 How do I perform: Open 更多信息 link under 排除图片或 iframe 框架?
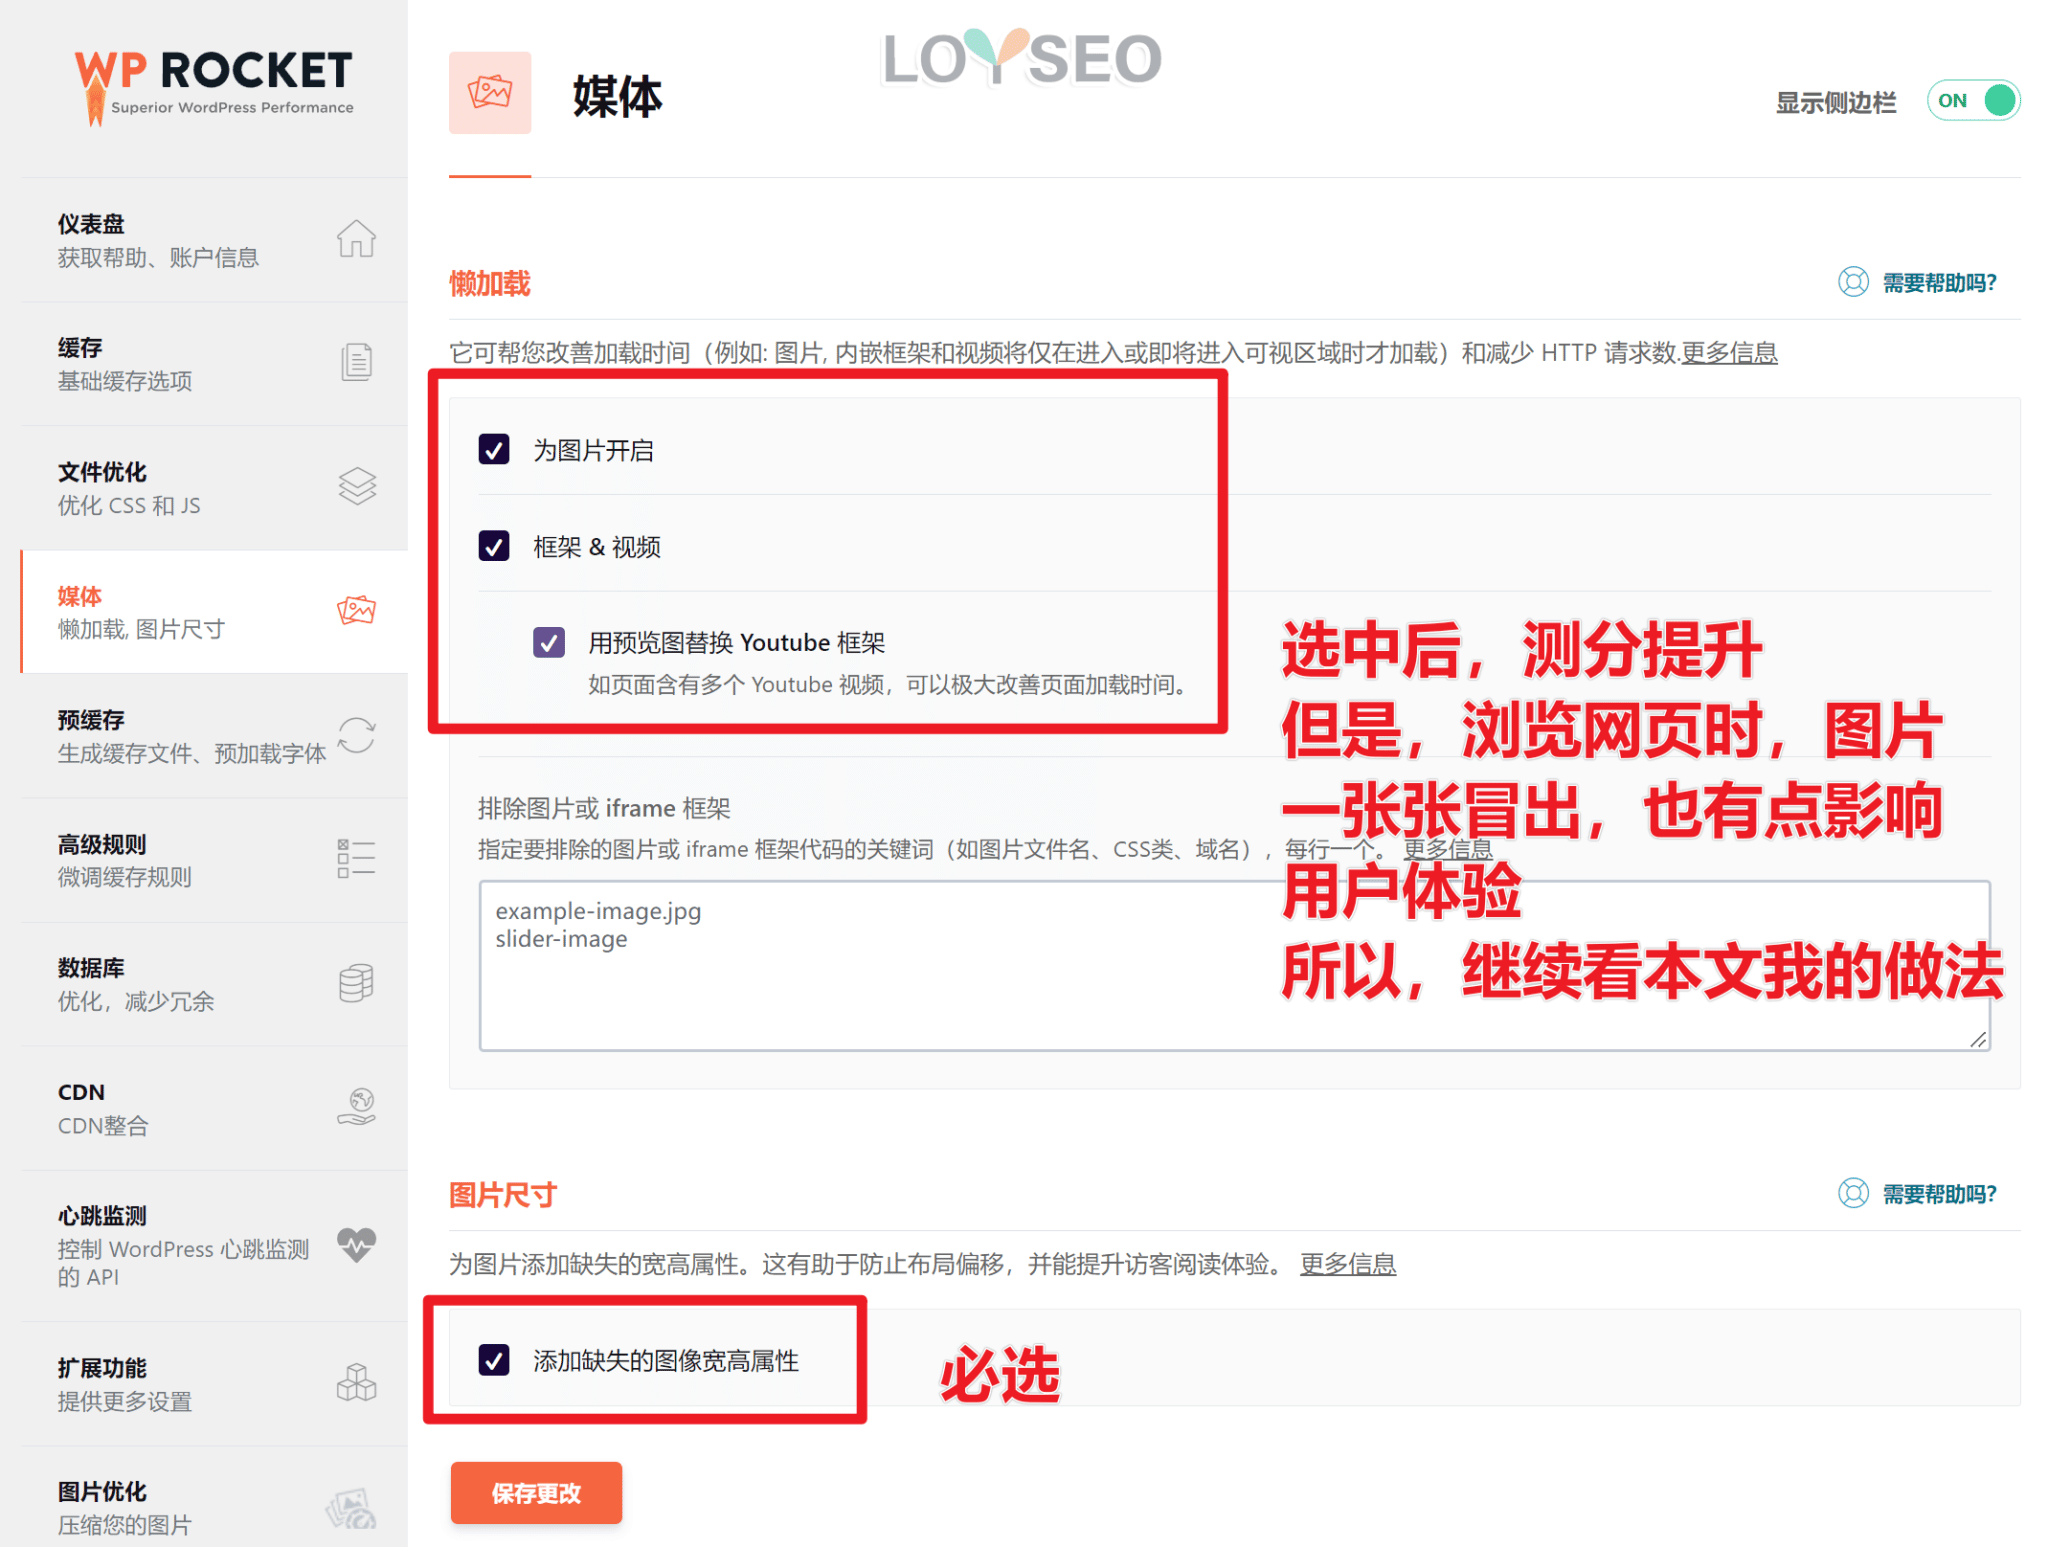(1447, 849)
